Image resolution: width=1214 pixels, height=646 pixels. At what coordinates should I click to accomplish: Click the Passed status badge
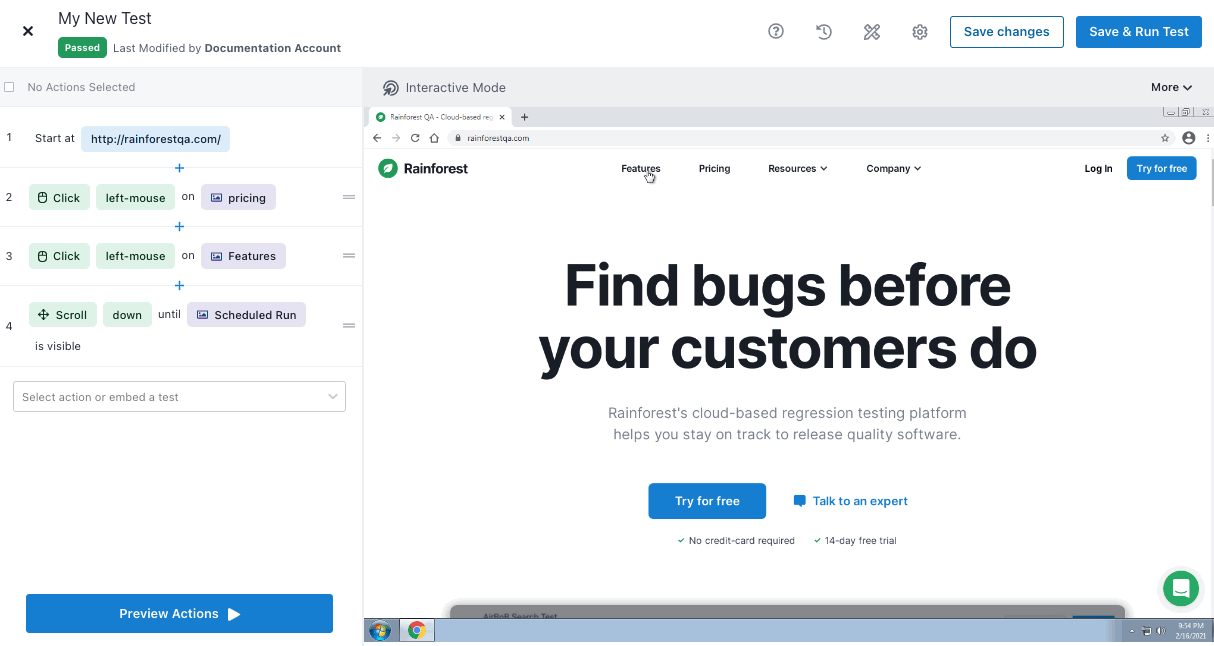pos(82,48)
